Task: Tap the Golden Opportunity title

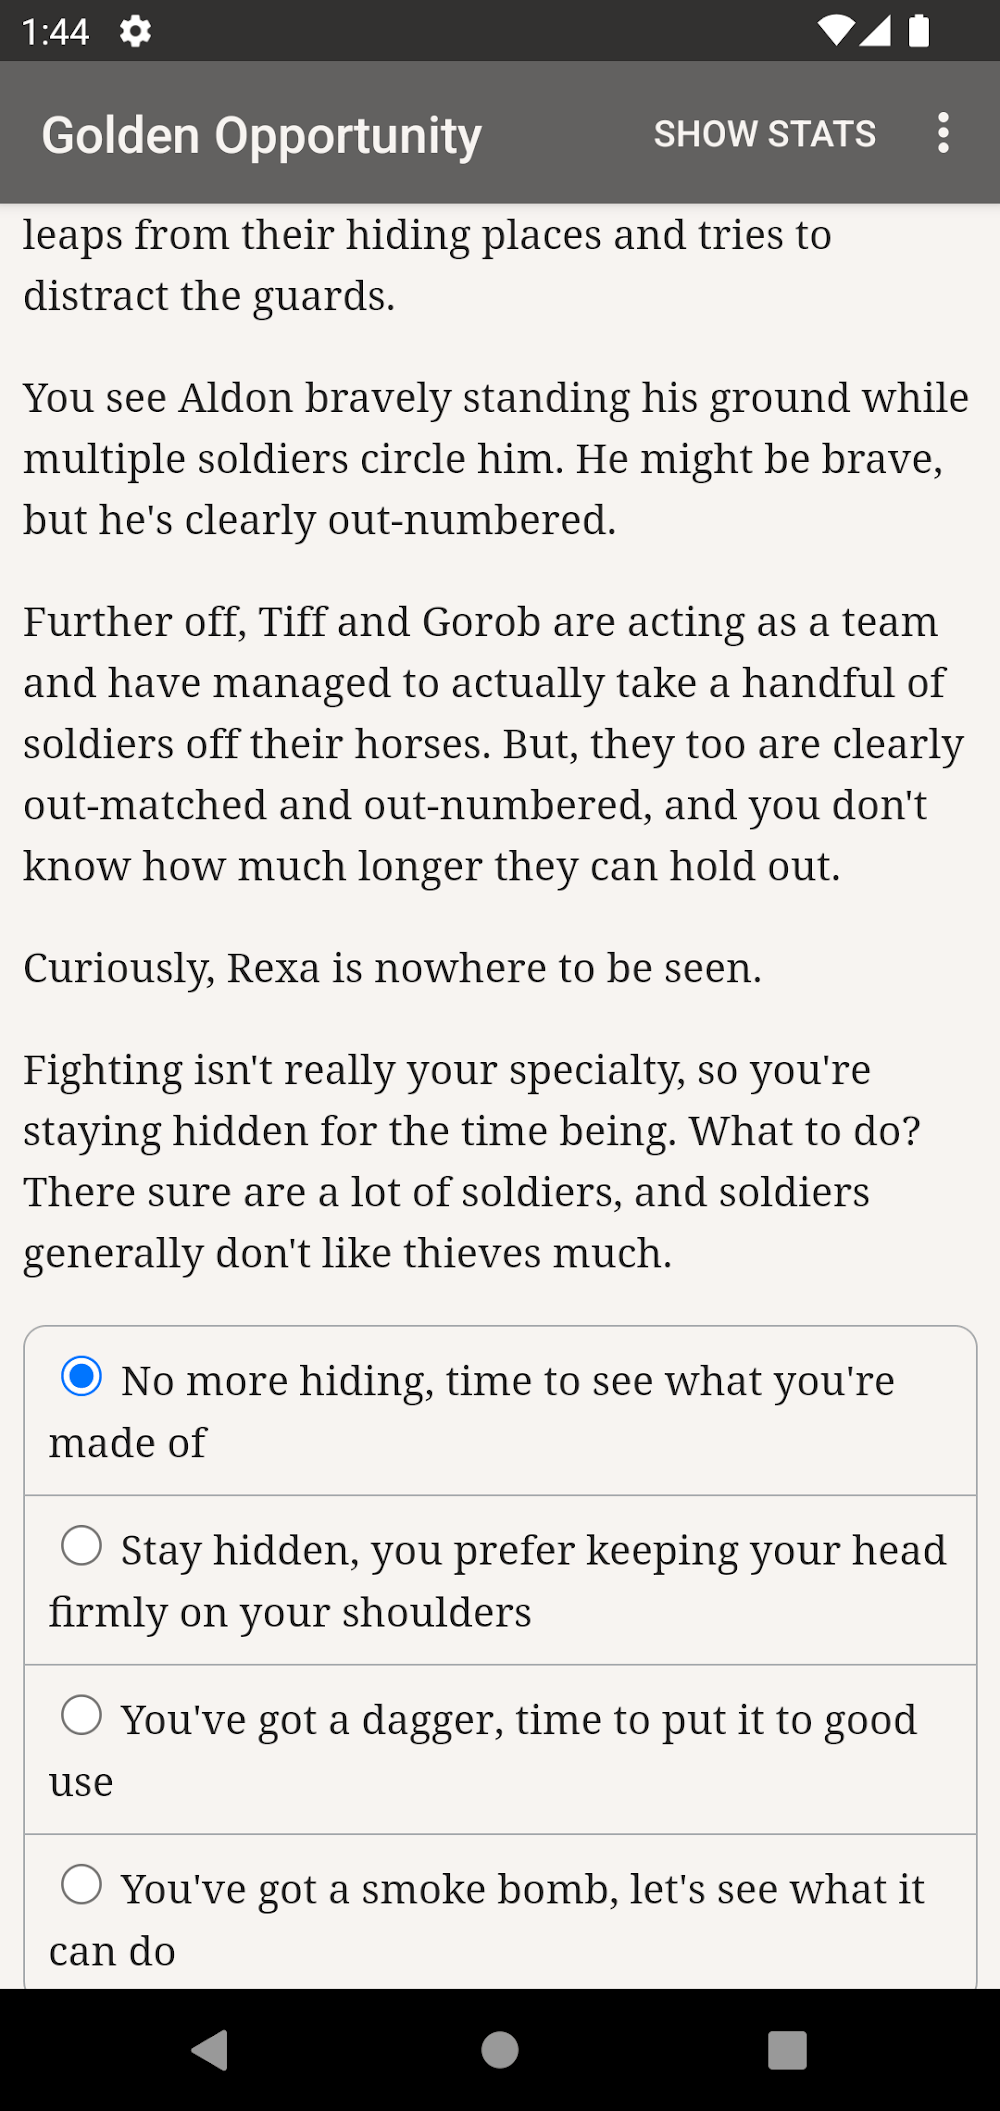Action: (x=262, y=136)
